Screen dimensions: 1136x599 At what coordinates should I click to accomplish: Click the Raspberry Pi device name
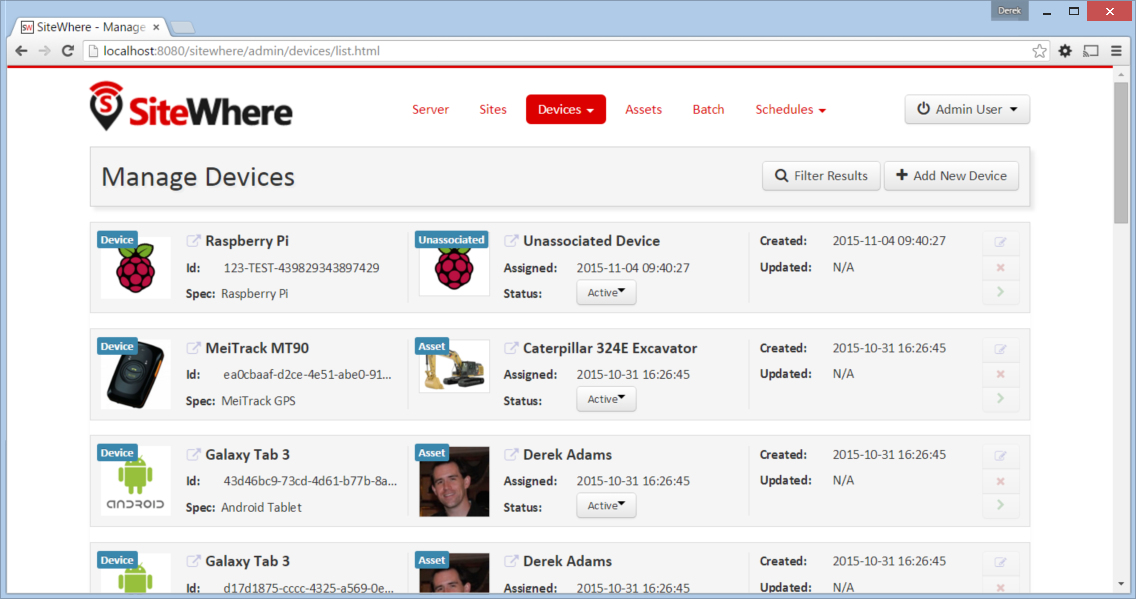[x=247, y=241]
